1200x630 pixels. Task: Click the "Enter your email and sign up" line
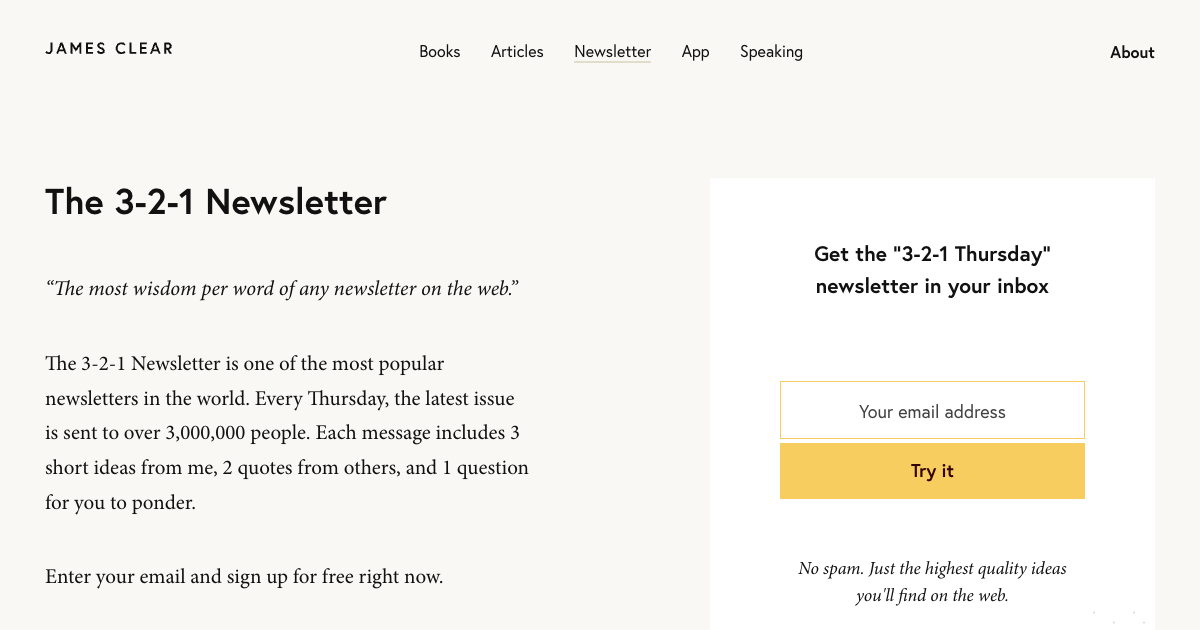click(x=244, y=577)
